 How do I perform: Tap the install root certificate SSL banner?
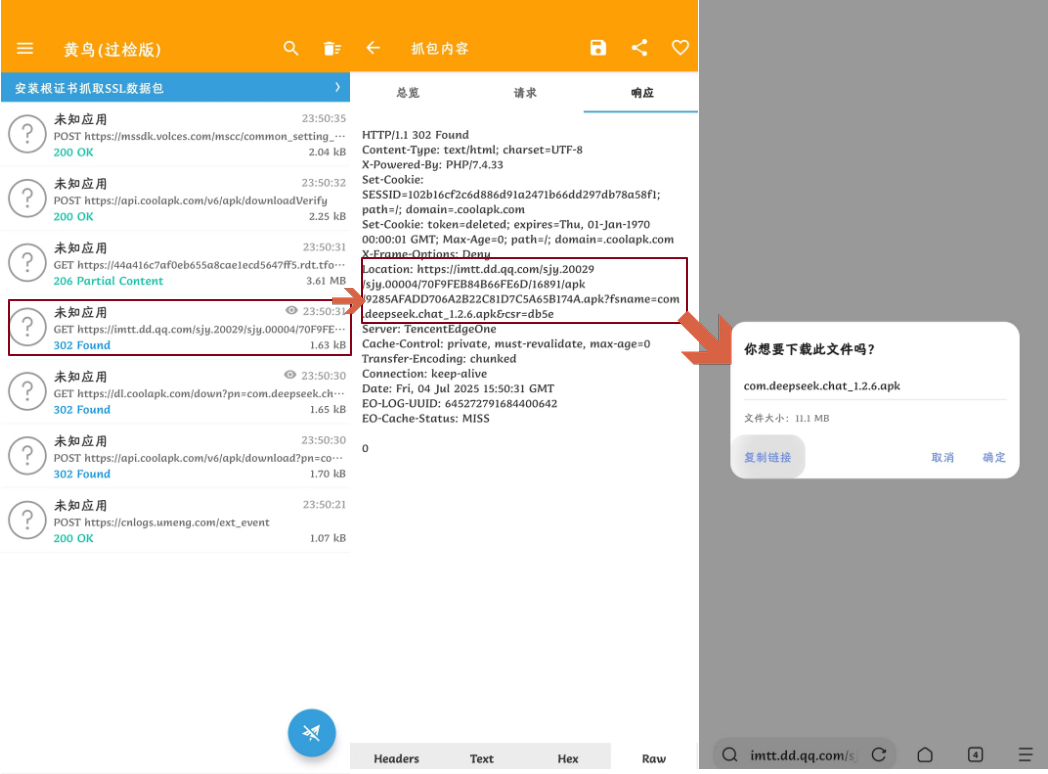point(176,88)
